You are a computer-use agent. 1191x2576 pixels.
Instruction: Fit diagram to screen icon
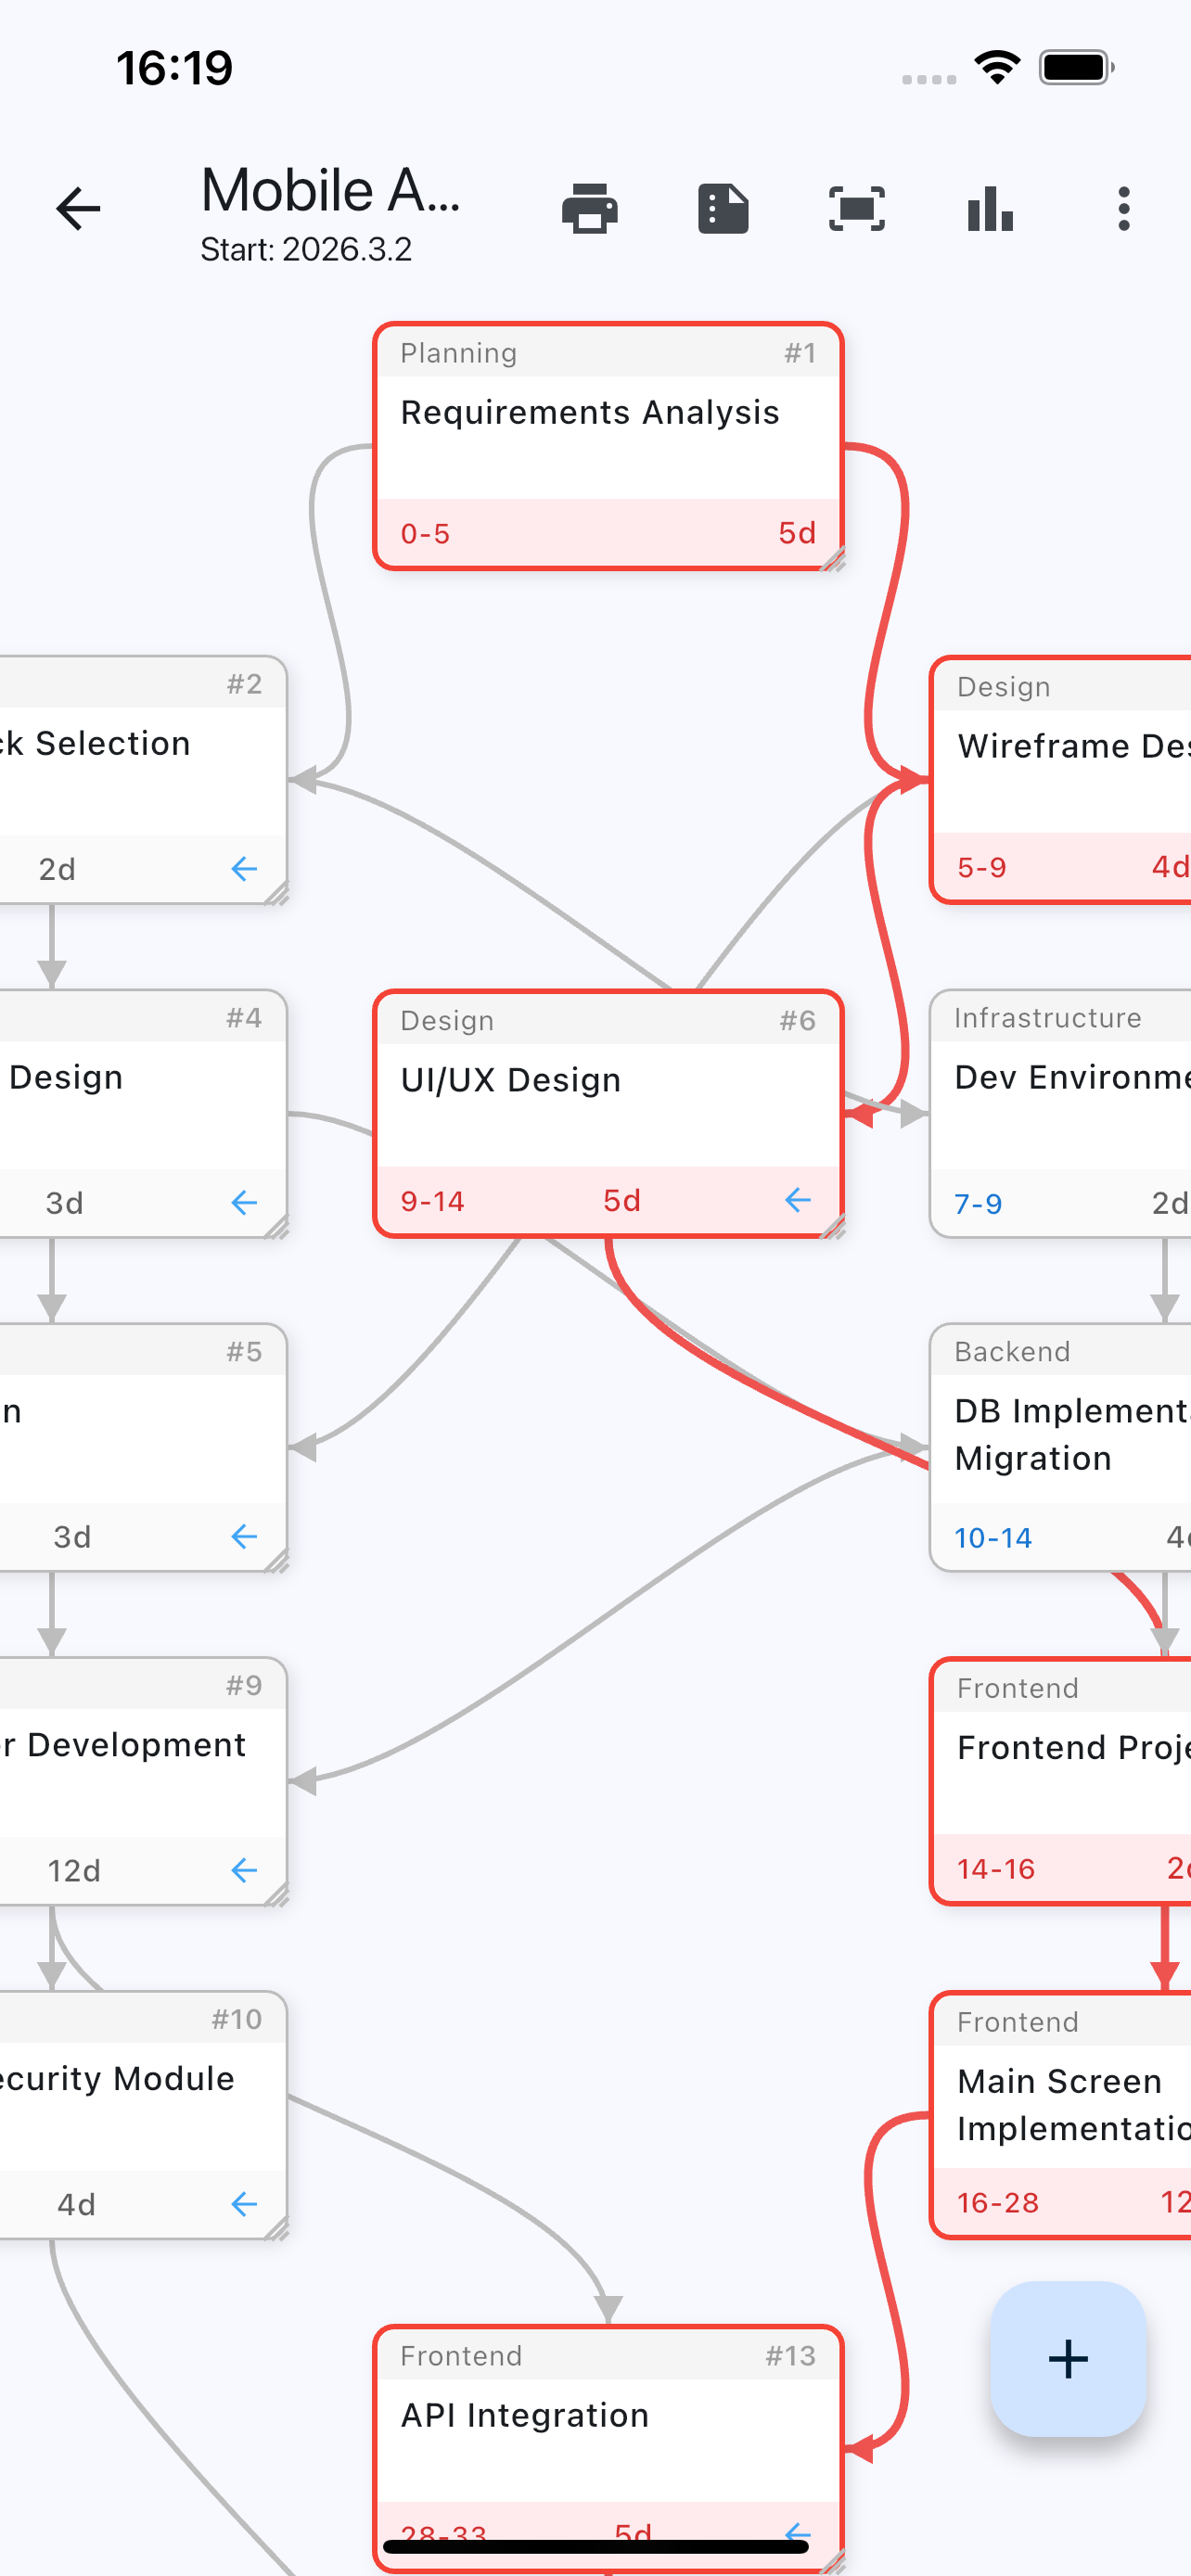[856, 209]
